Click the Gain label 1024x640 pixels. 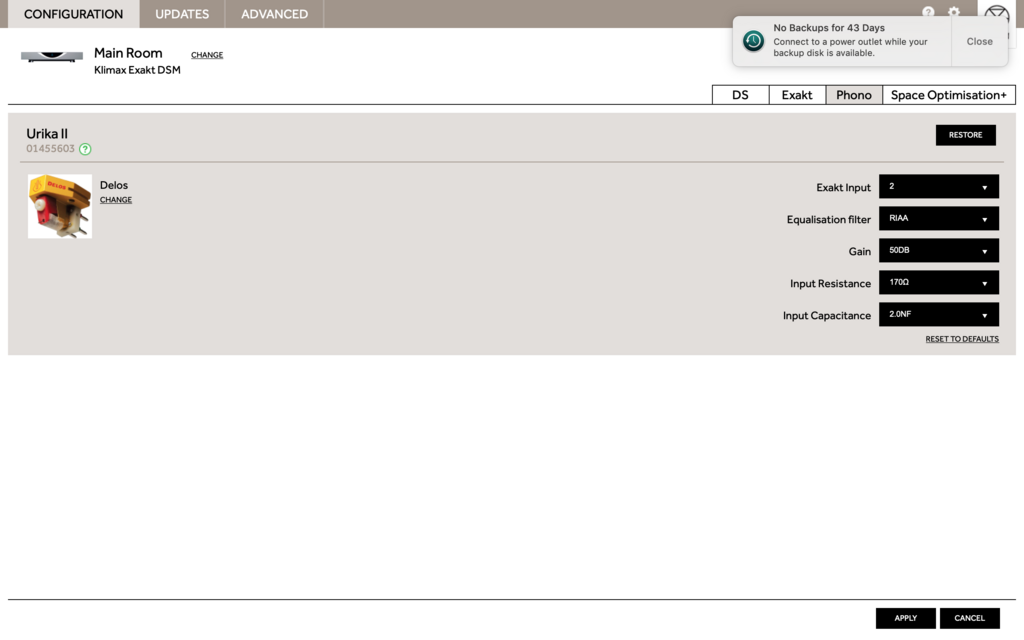coord(859,251)
